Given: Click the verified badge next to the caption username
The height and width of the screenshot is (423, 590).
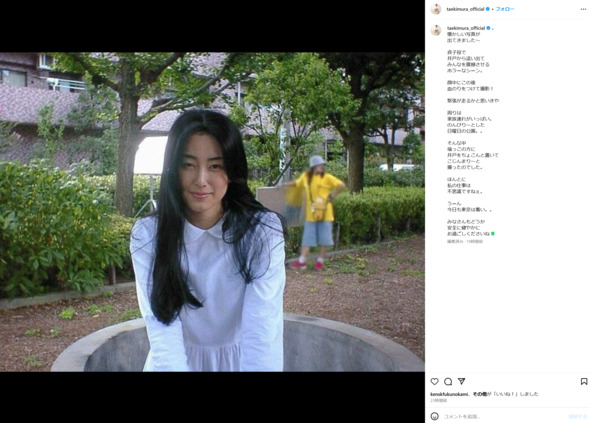Looking at the screenshot, I should tap(488, 28).
